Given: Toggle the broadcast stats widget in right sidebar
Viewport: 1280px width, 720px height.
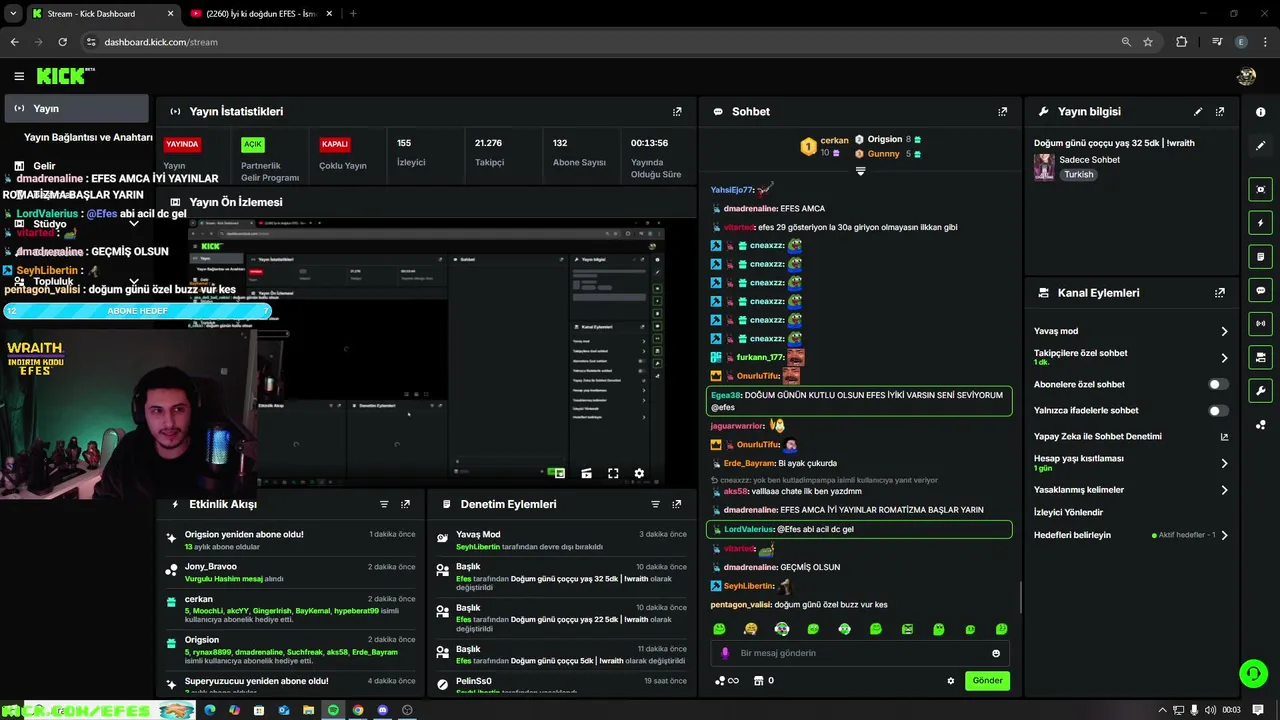Looking at the screenshot, I should (x=1260, y=323).
